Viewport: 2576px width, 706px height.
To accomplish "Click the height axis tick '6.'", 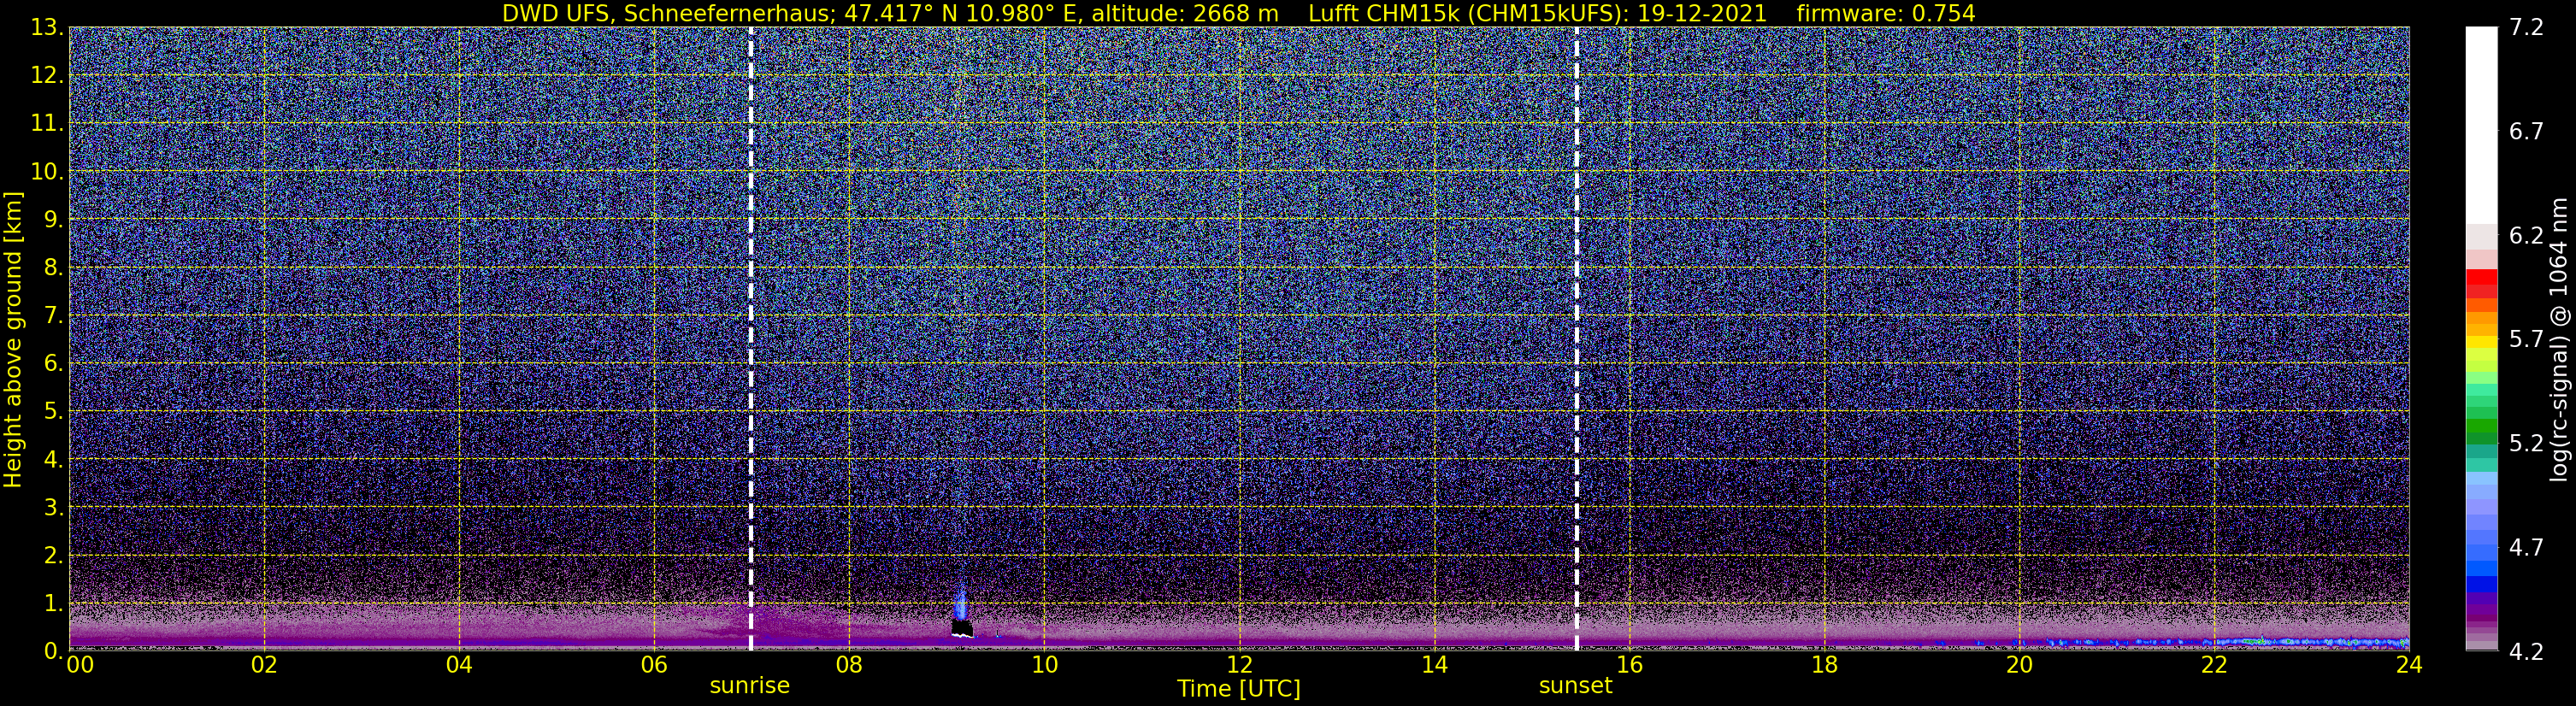I will [53, 364].
